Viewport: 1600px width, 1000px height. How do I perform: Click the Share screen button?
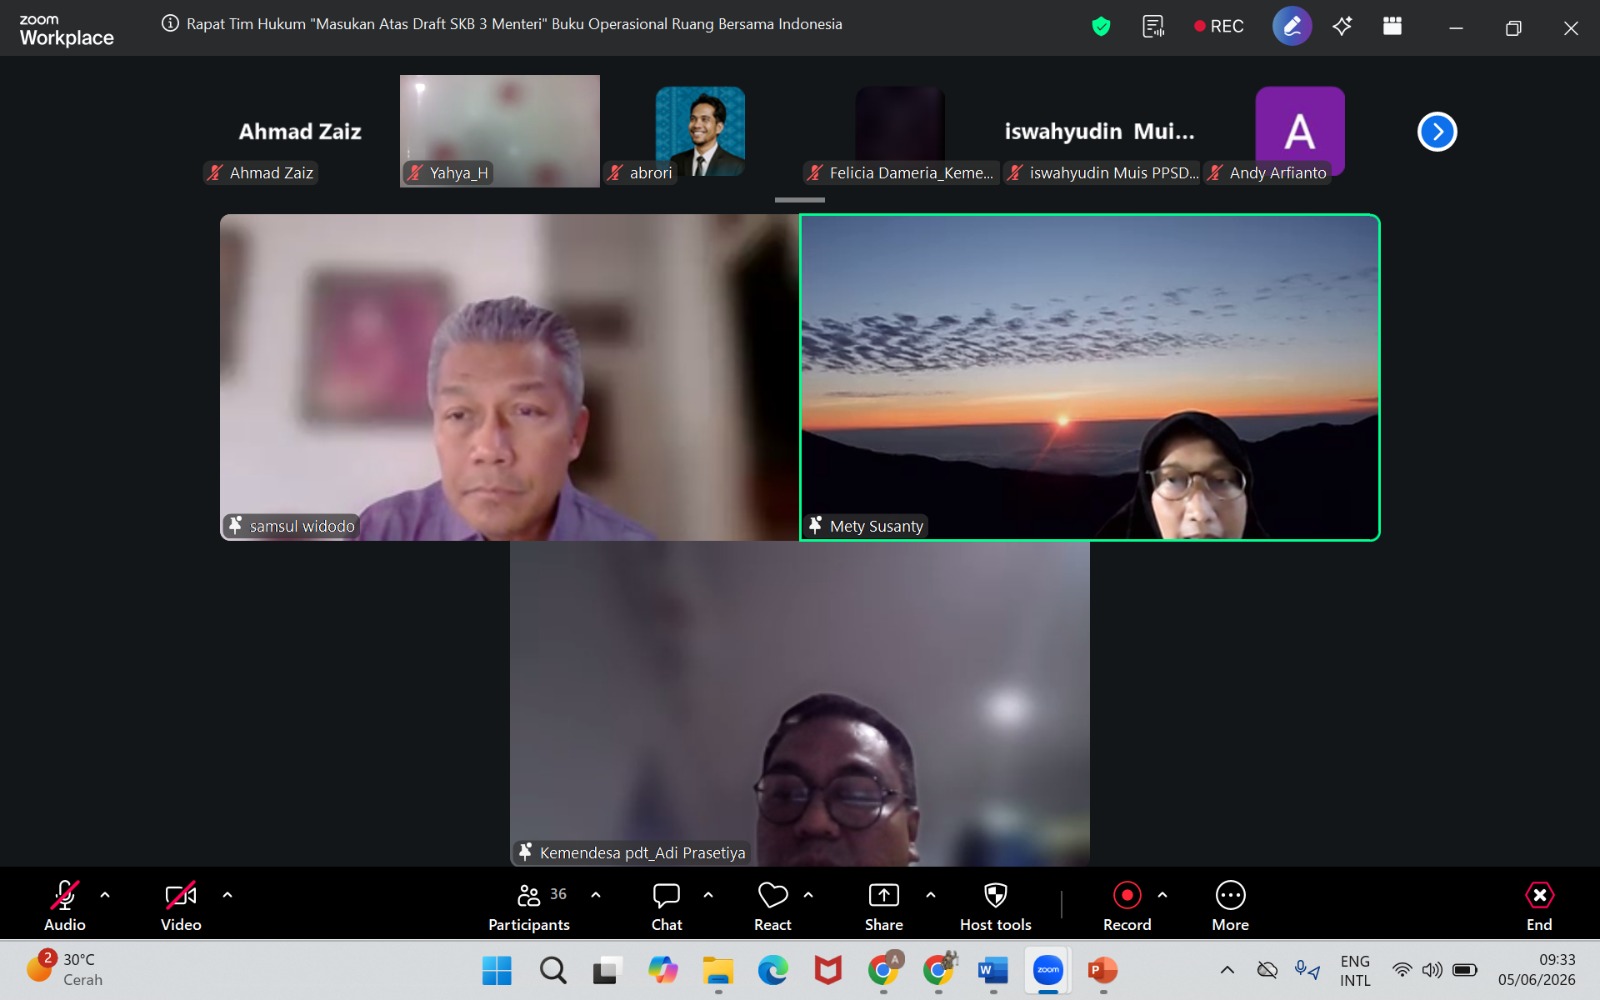[x=884, y=906]
